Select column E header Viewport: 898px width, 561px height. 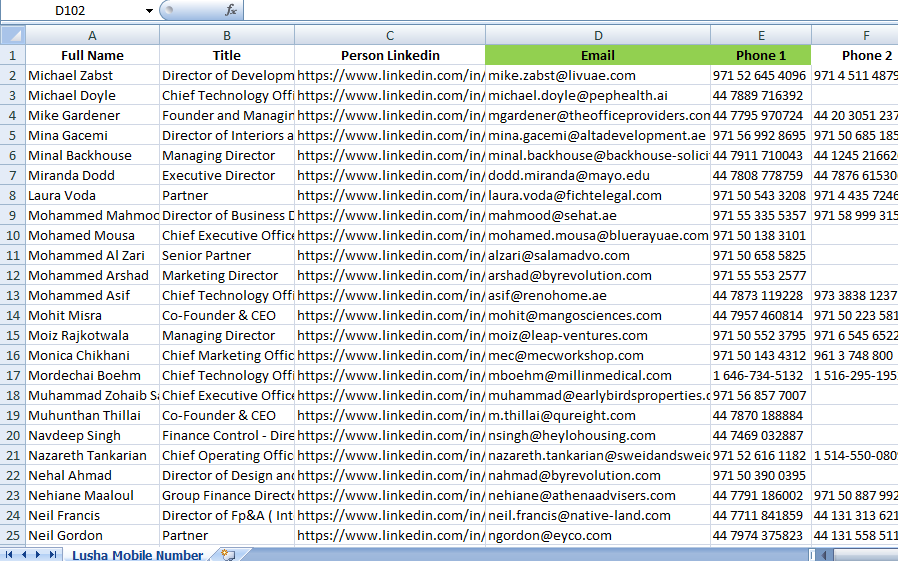[x=761, y=35]
